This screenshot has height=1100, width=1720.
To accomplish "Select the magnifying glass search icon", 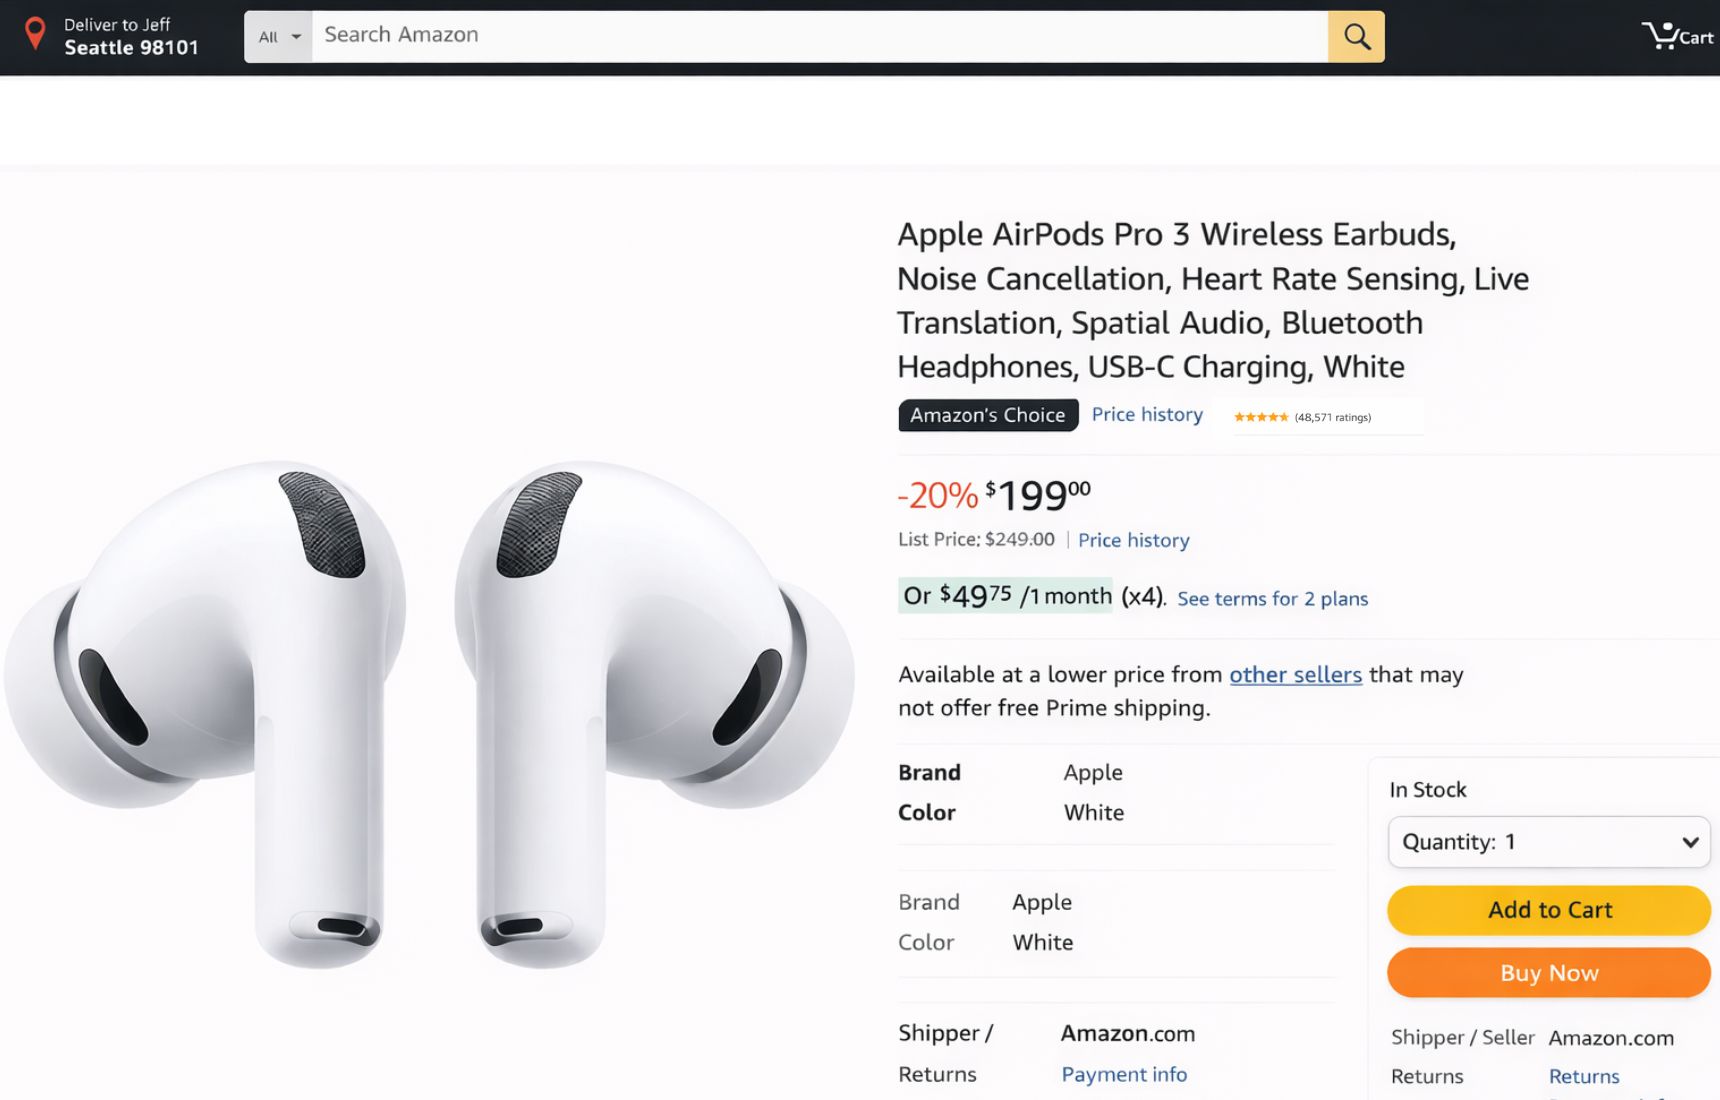I will 1356,36.
